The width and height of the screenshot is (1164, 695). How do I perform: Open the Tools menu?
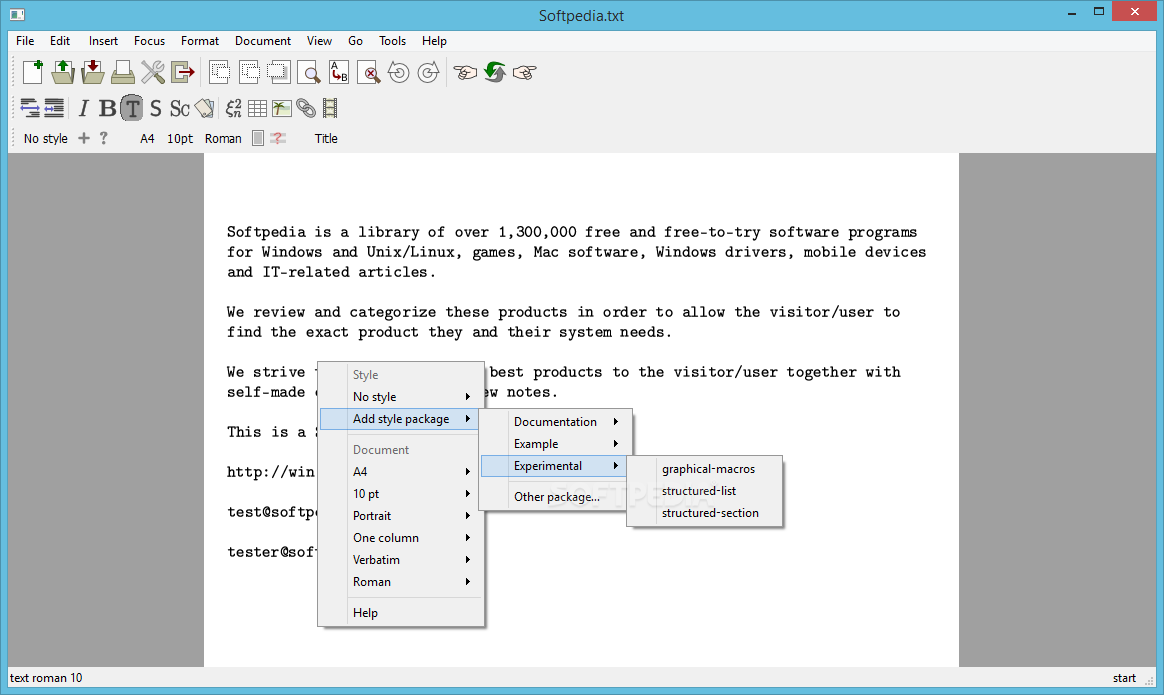(392, 41)
